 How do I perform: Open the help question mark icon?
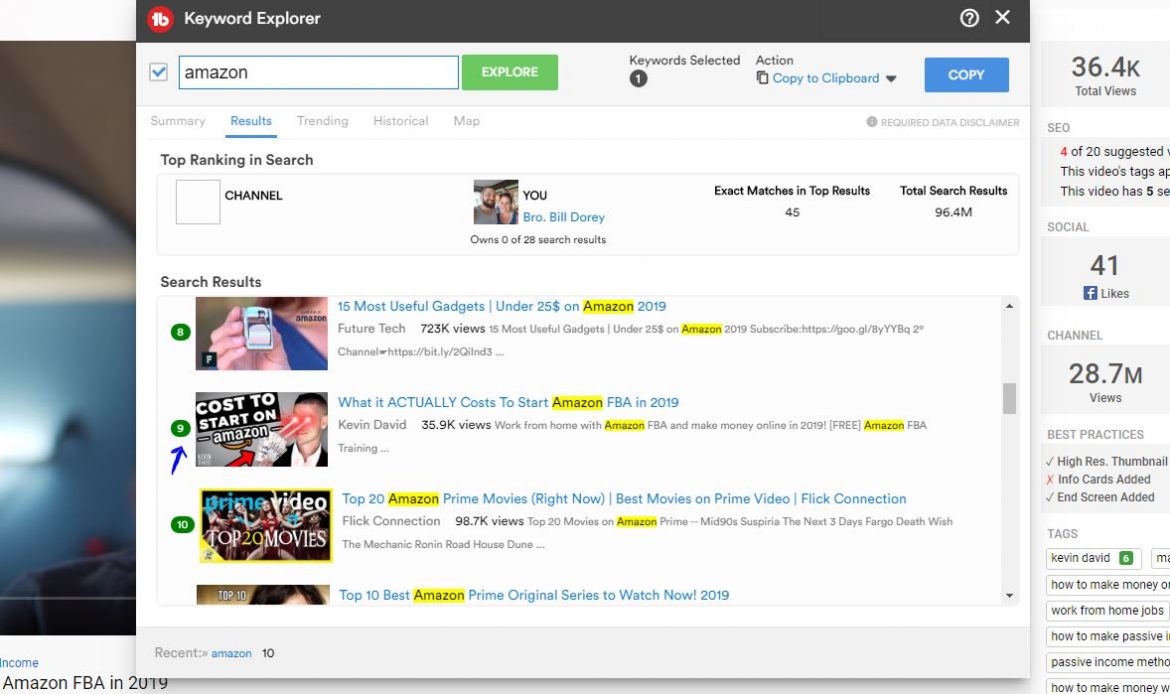coord(969,18)
